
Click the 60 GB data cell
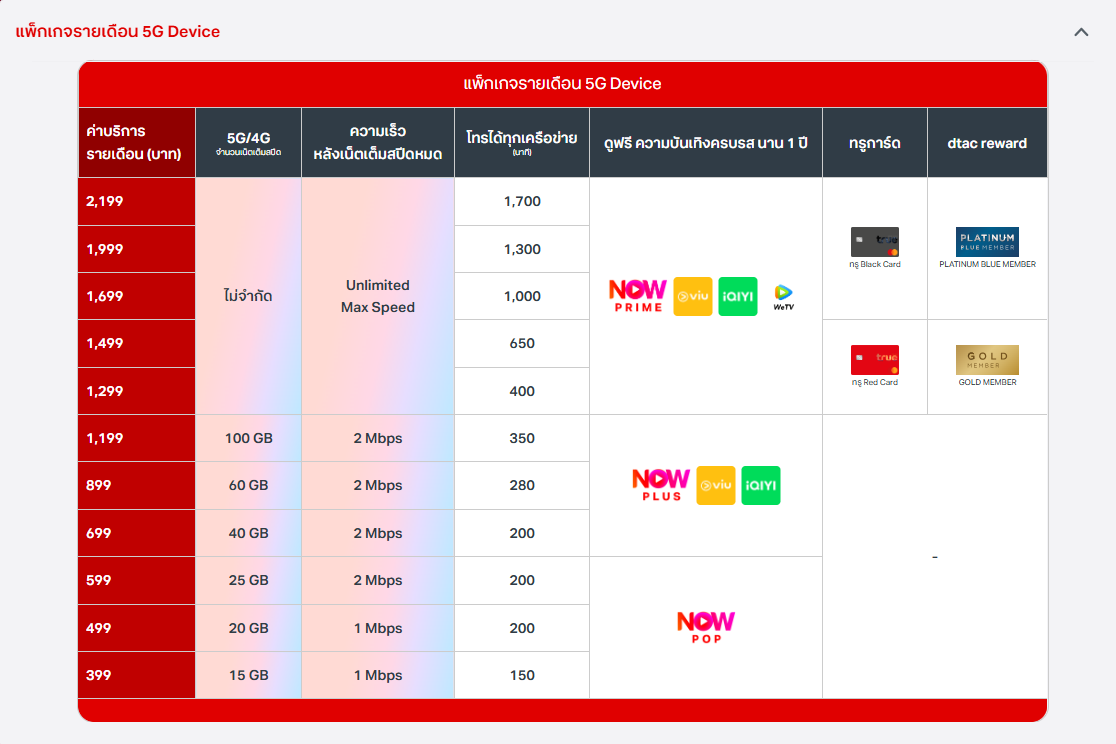248,485
